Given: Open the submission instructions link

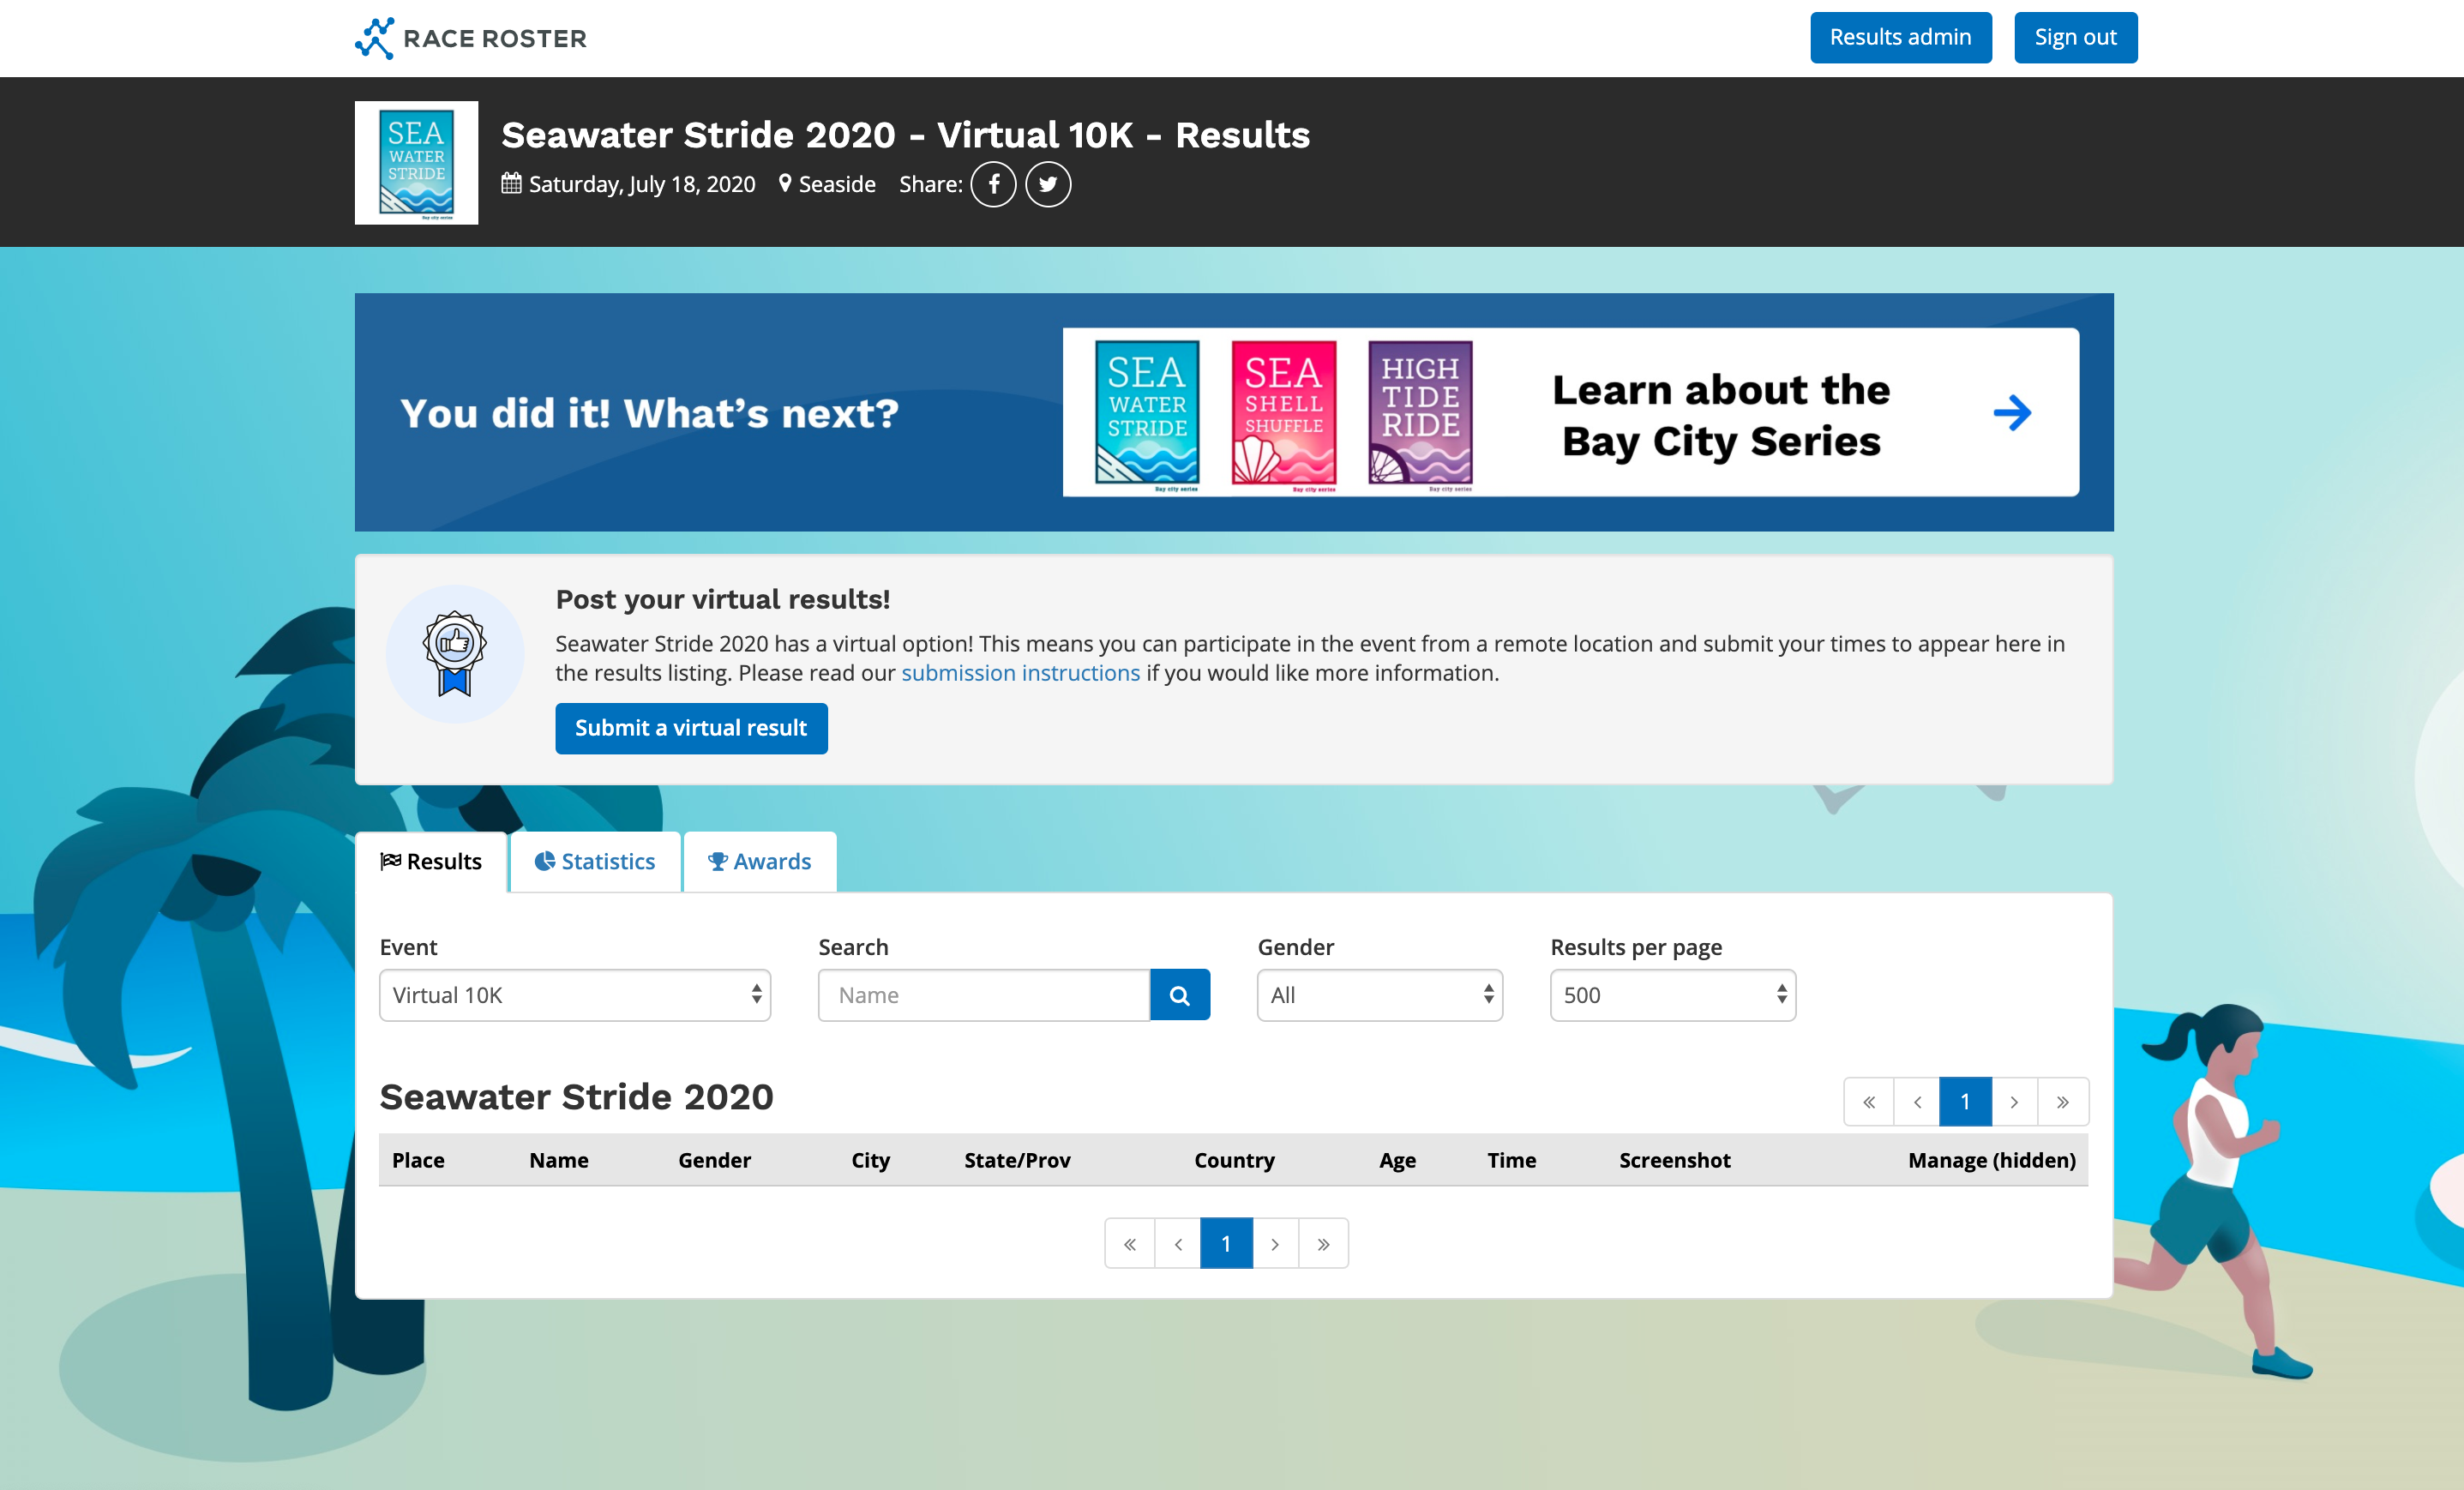Looking at the screenshot, I should (1020, 673).
